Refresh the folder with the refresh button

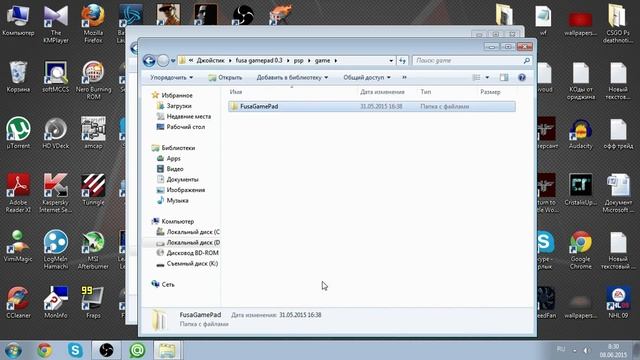402,61
